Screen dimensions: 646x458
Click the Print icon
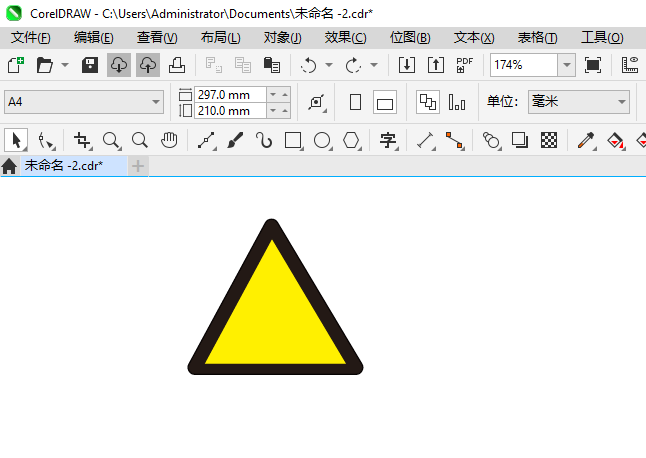pyautogui.click(x=177, y=65)
